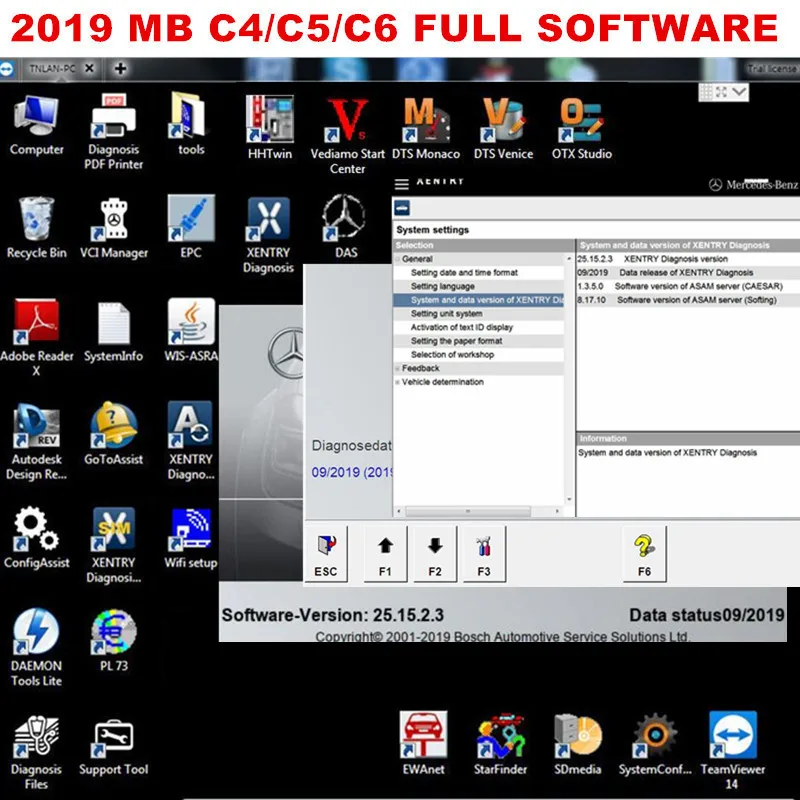Expand the Feedback tree node
The image size is (800, 800).
coord(398,368)
